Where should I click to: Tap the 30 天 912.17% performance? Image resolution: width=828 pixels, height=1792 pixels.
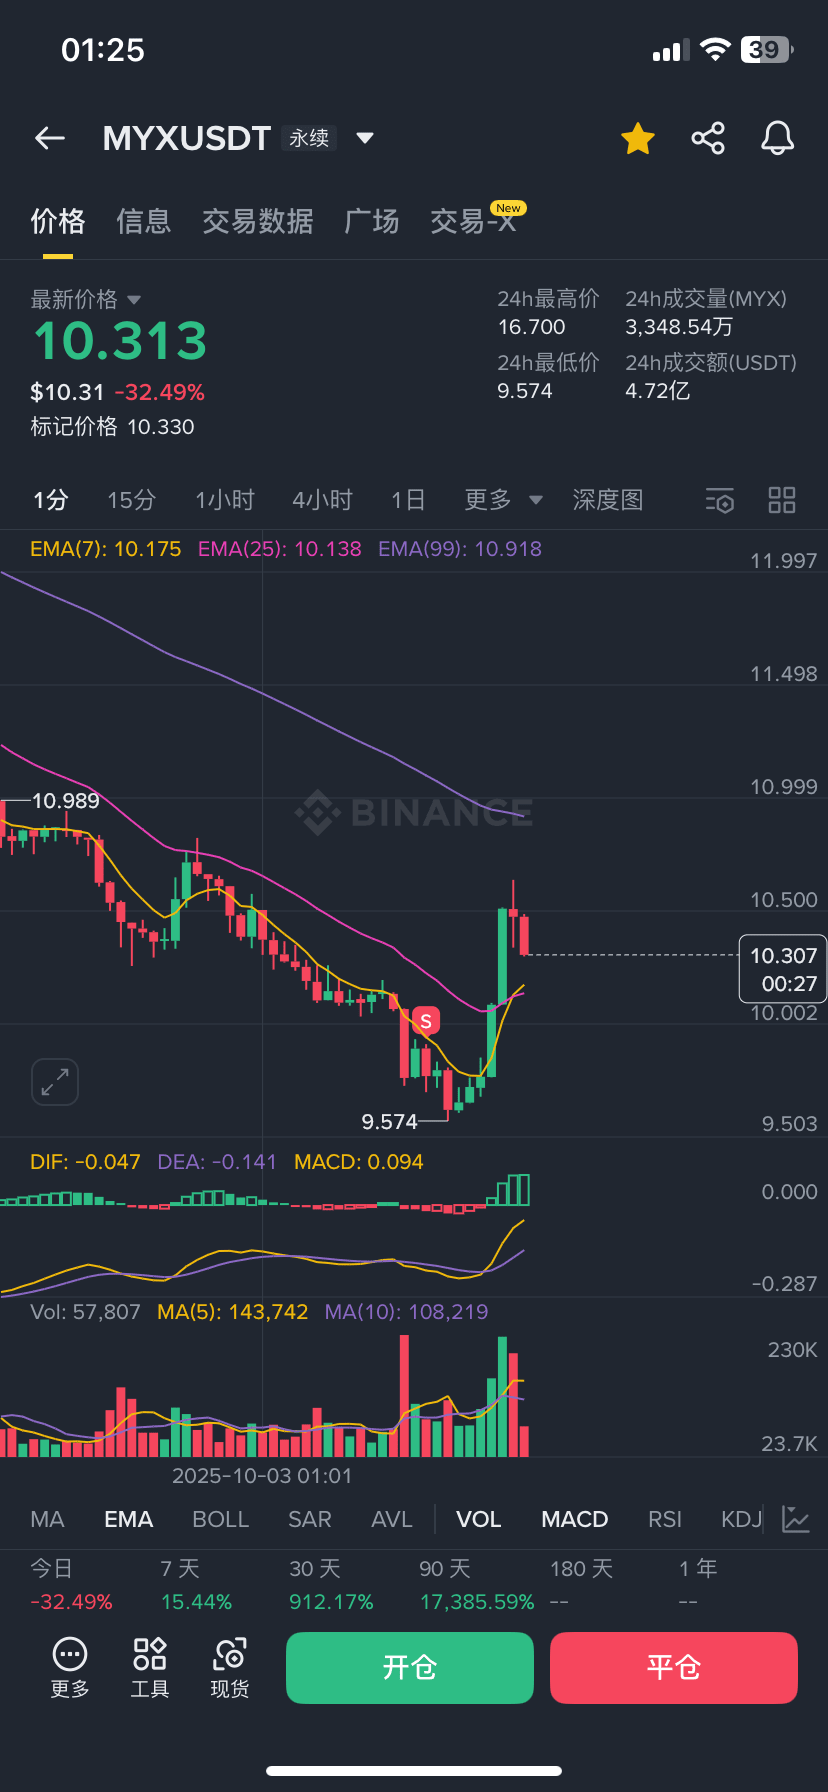[x=331, y=1585]
